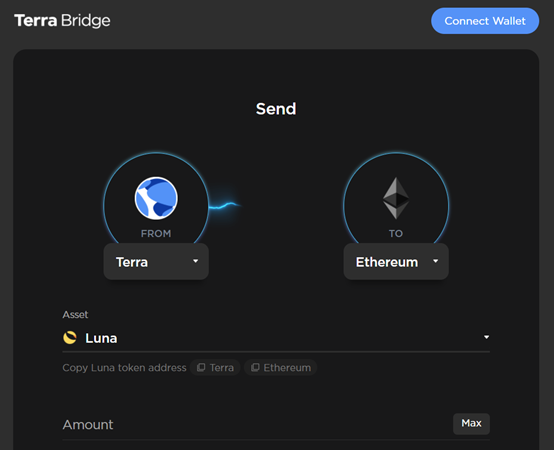Screen dimensions: 554x450
Task: Expand the Luna asset selector
Action: pyautogui.click(x=276, y=338)
